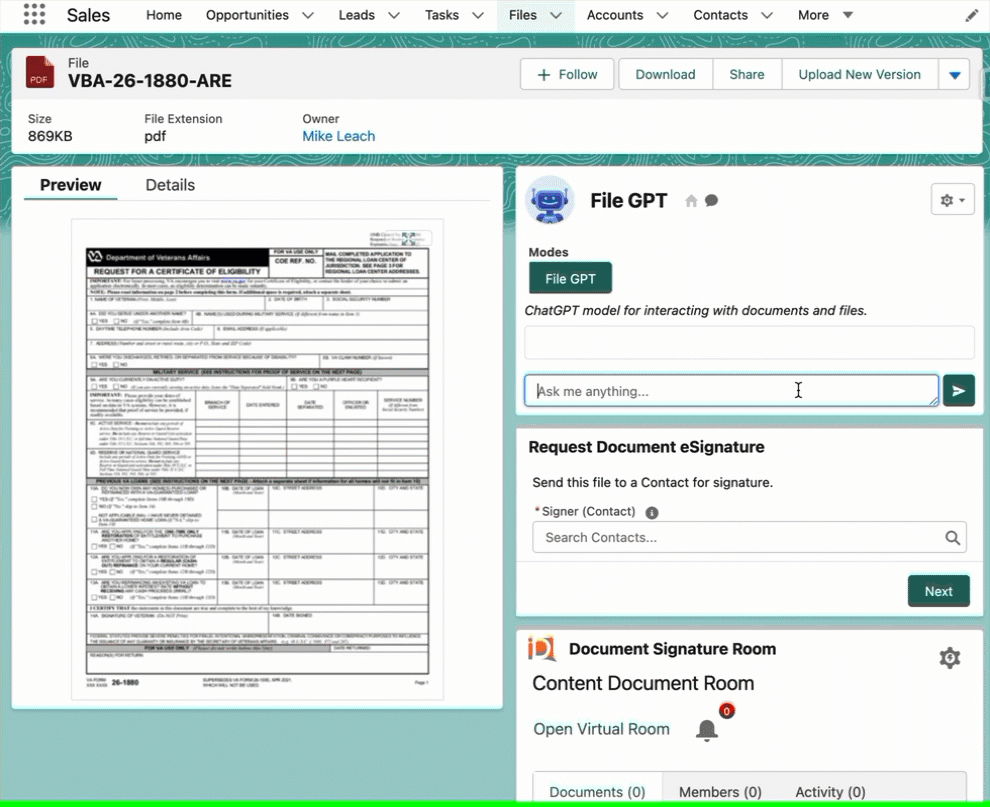Click the notification bell icon
Image resolution: width=990 pixels, height=807 pixels.
[x=707, y=731]
